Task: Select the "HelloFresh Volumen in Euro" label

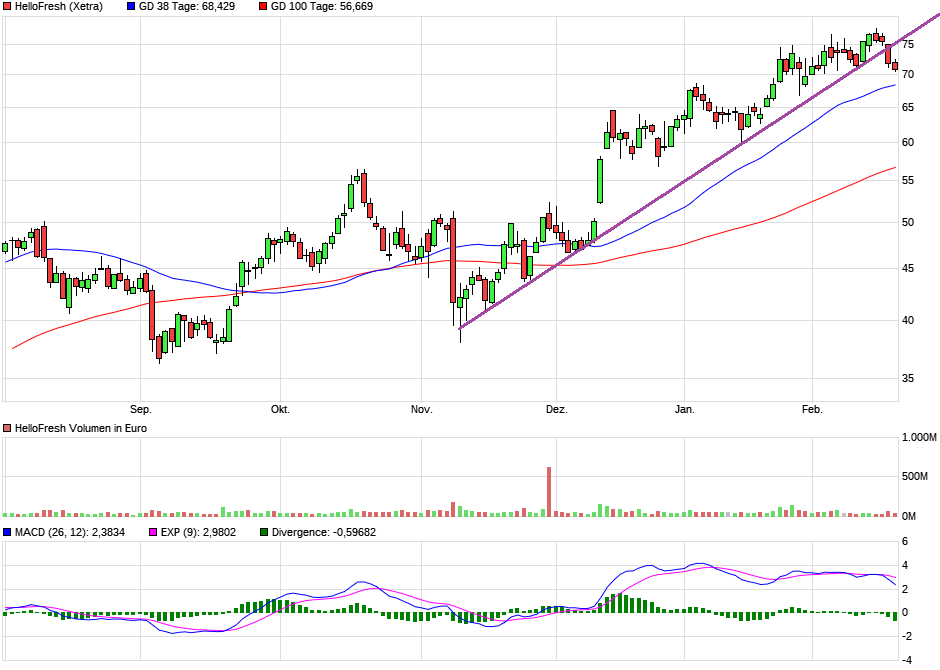Action: click(x=81, y=428)
